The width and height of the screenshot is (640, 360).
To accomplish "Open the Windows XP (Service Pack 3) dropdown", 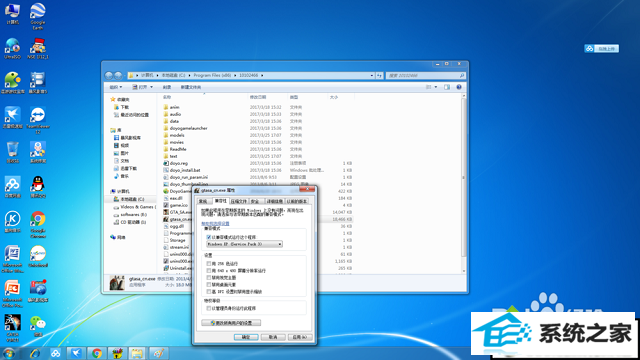I will tap(244, 244).
